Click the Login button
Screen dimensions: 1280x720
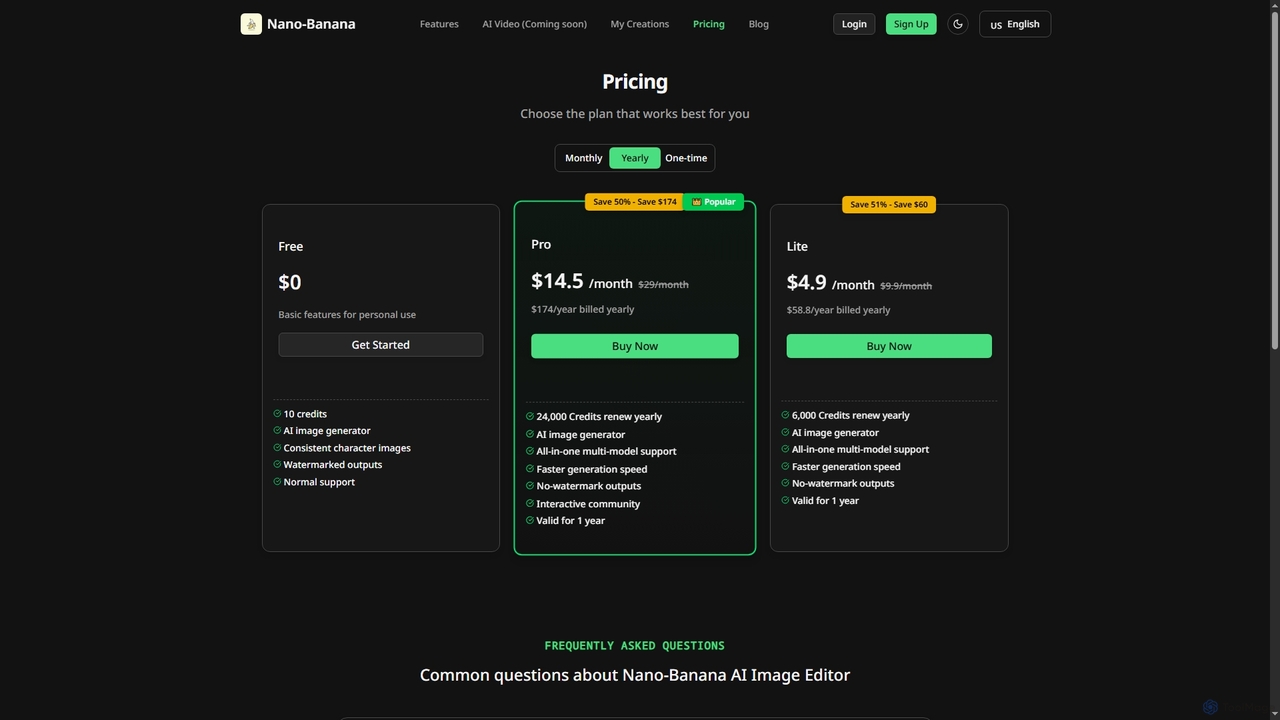coord(854,24)
